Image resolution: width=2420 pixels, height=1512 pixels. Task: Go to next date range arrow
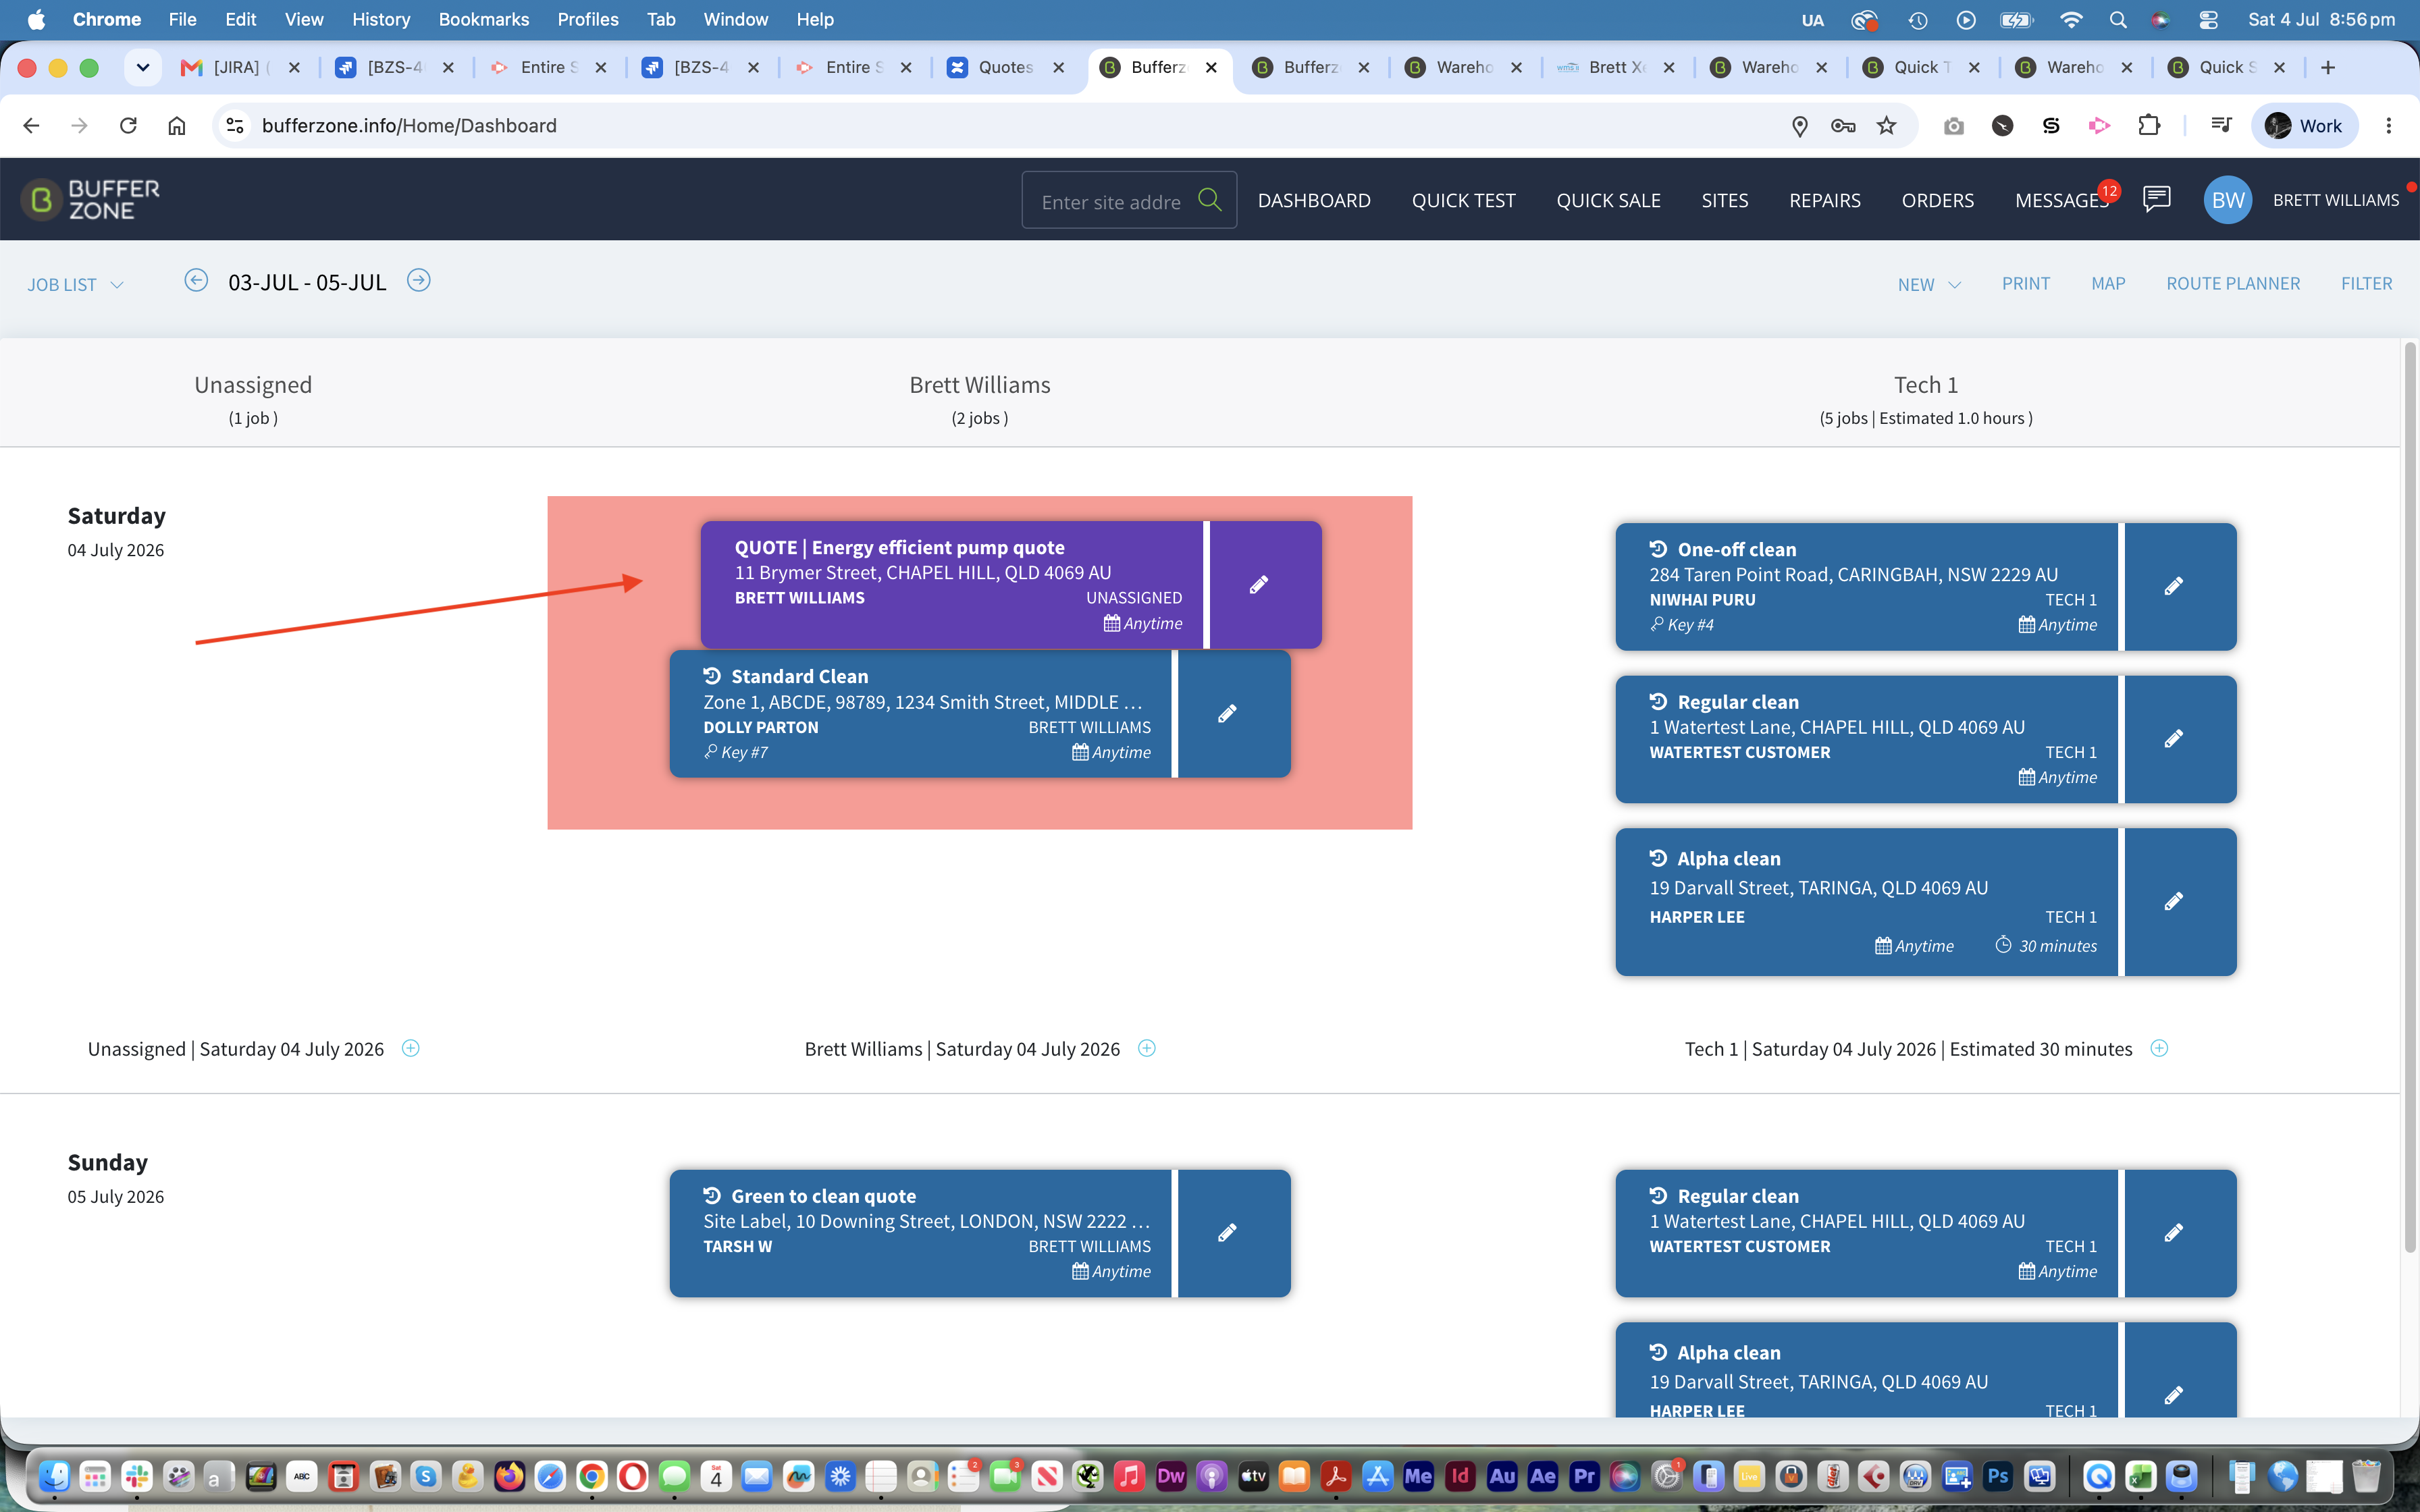tap(419, 281)
